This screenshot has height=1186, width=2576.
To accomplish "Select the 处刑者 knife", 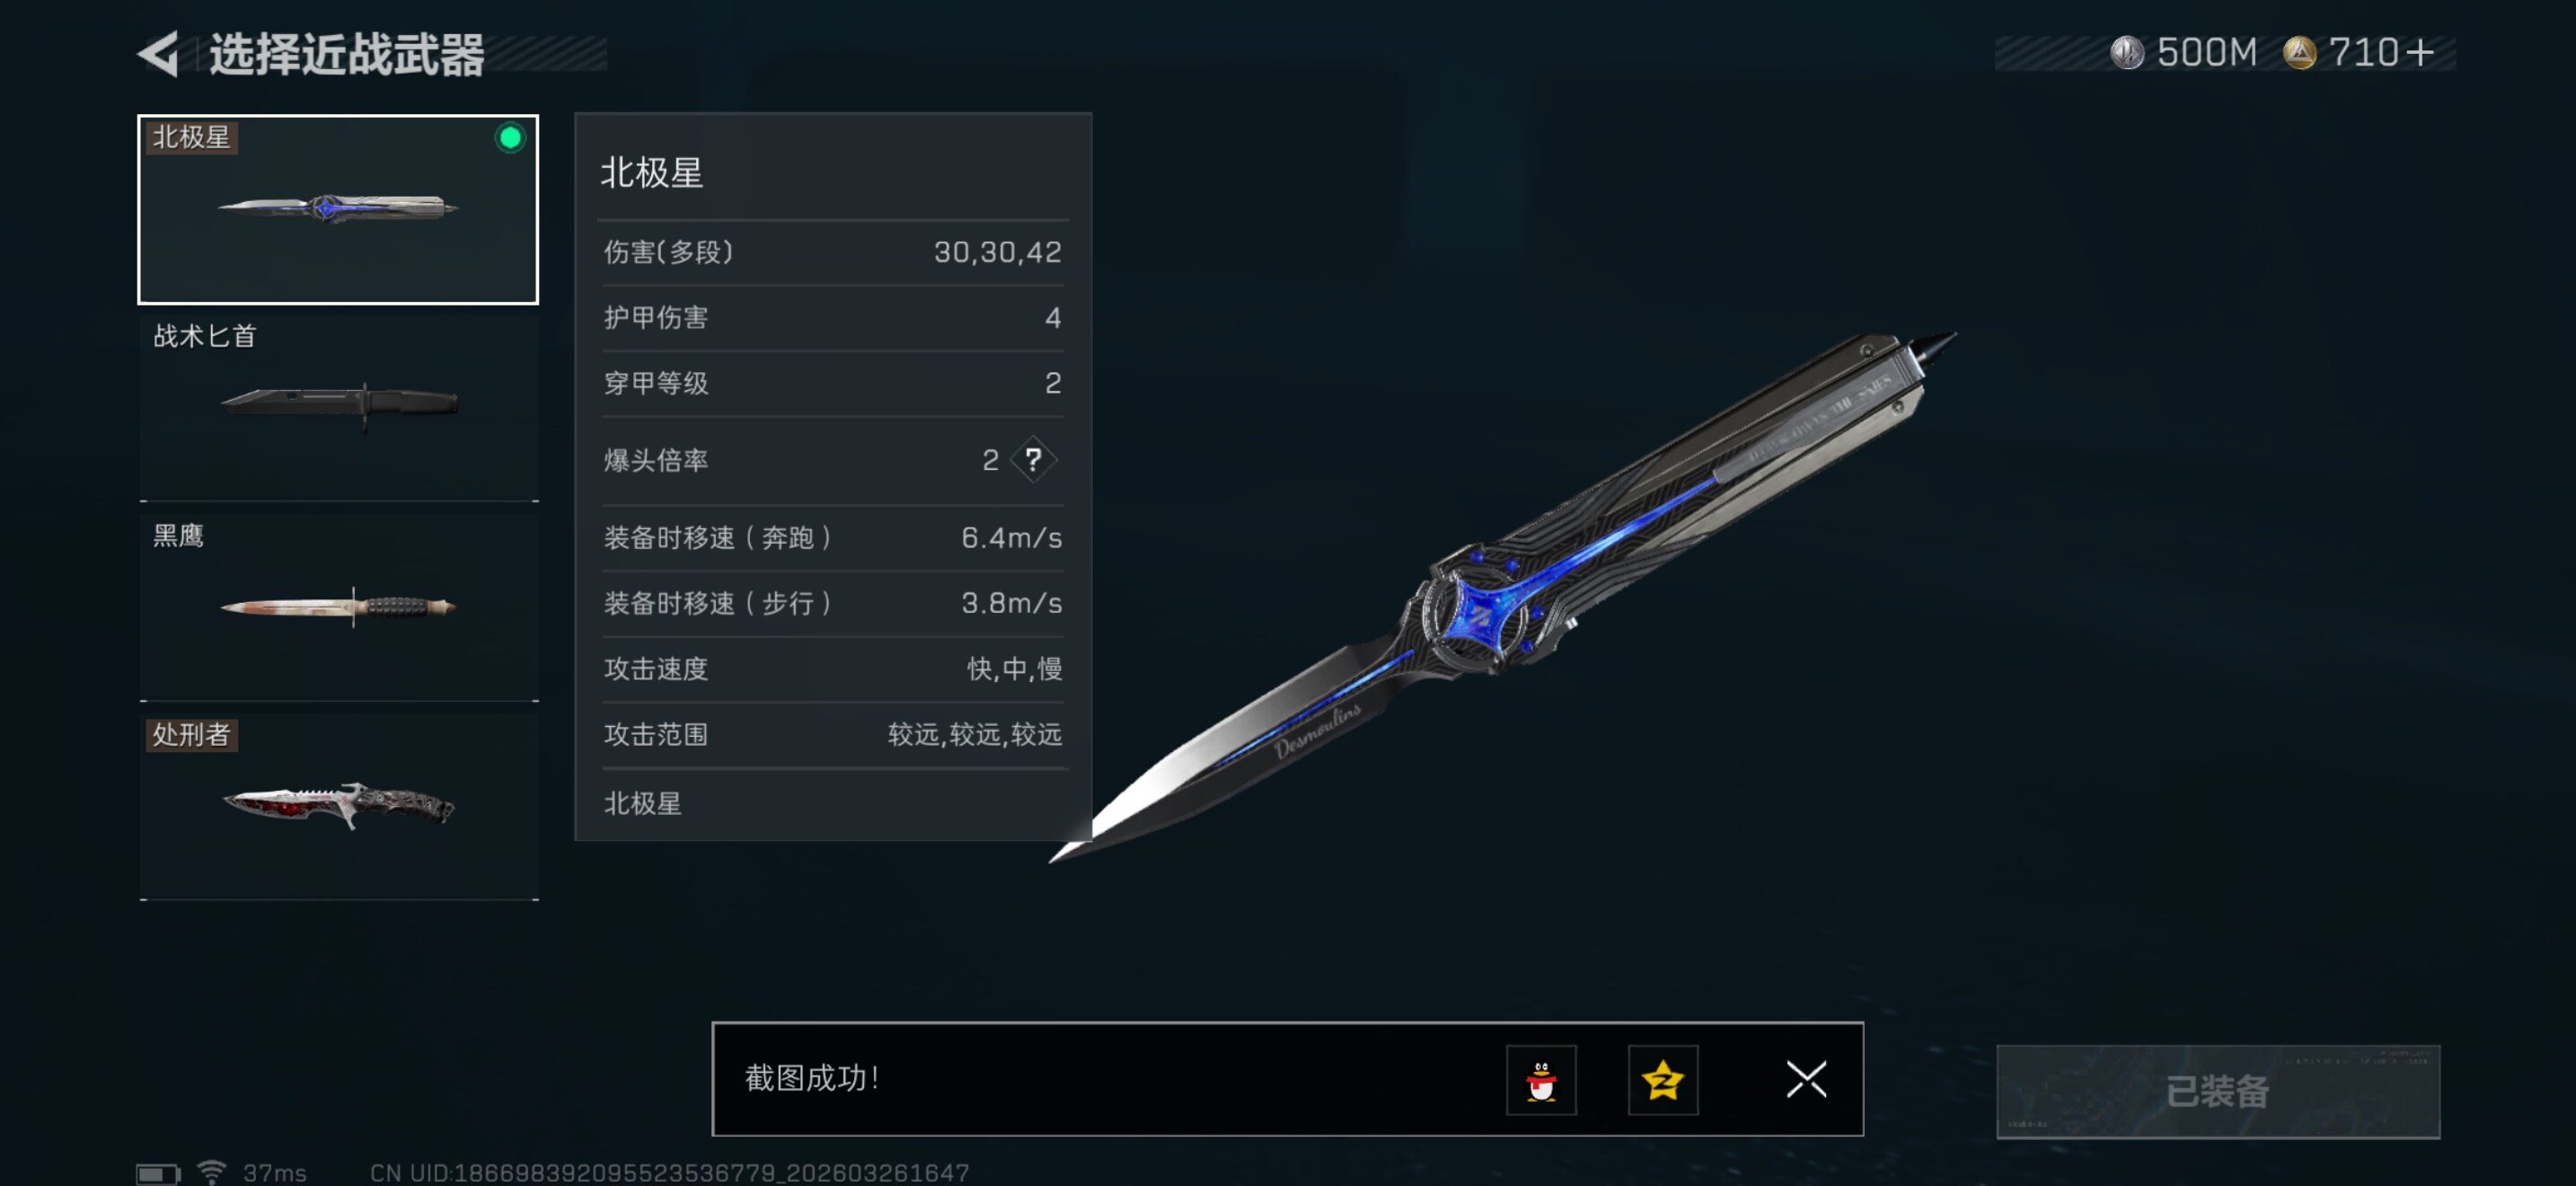I will pos(339,806).
